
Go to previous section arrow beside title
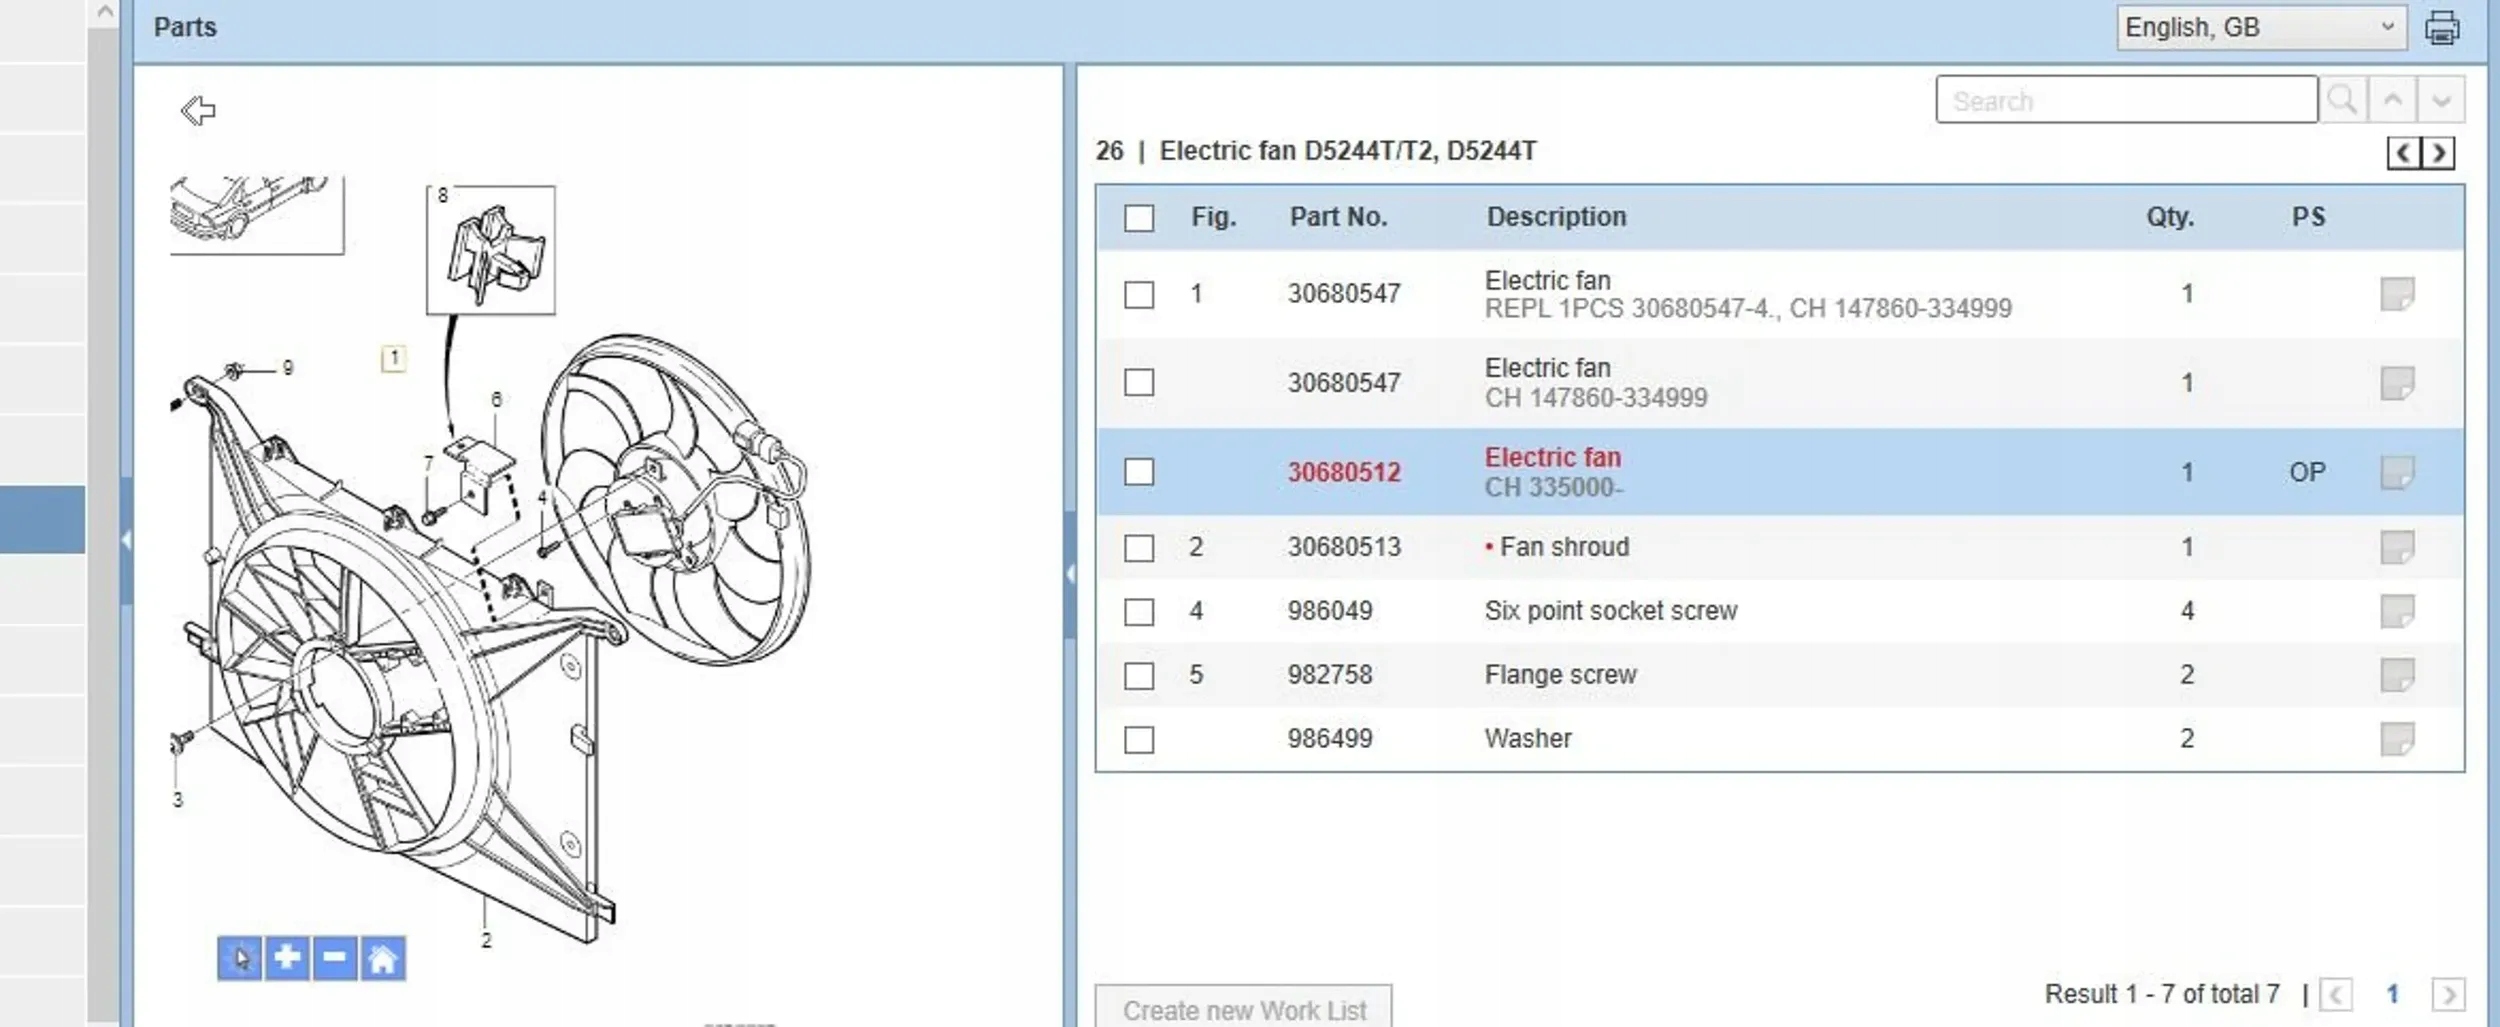click(x=2403, y=153)
